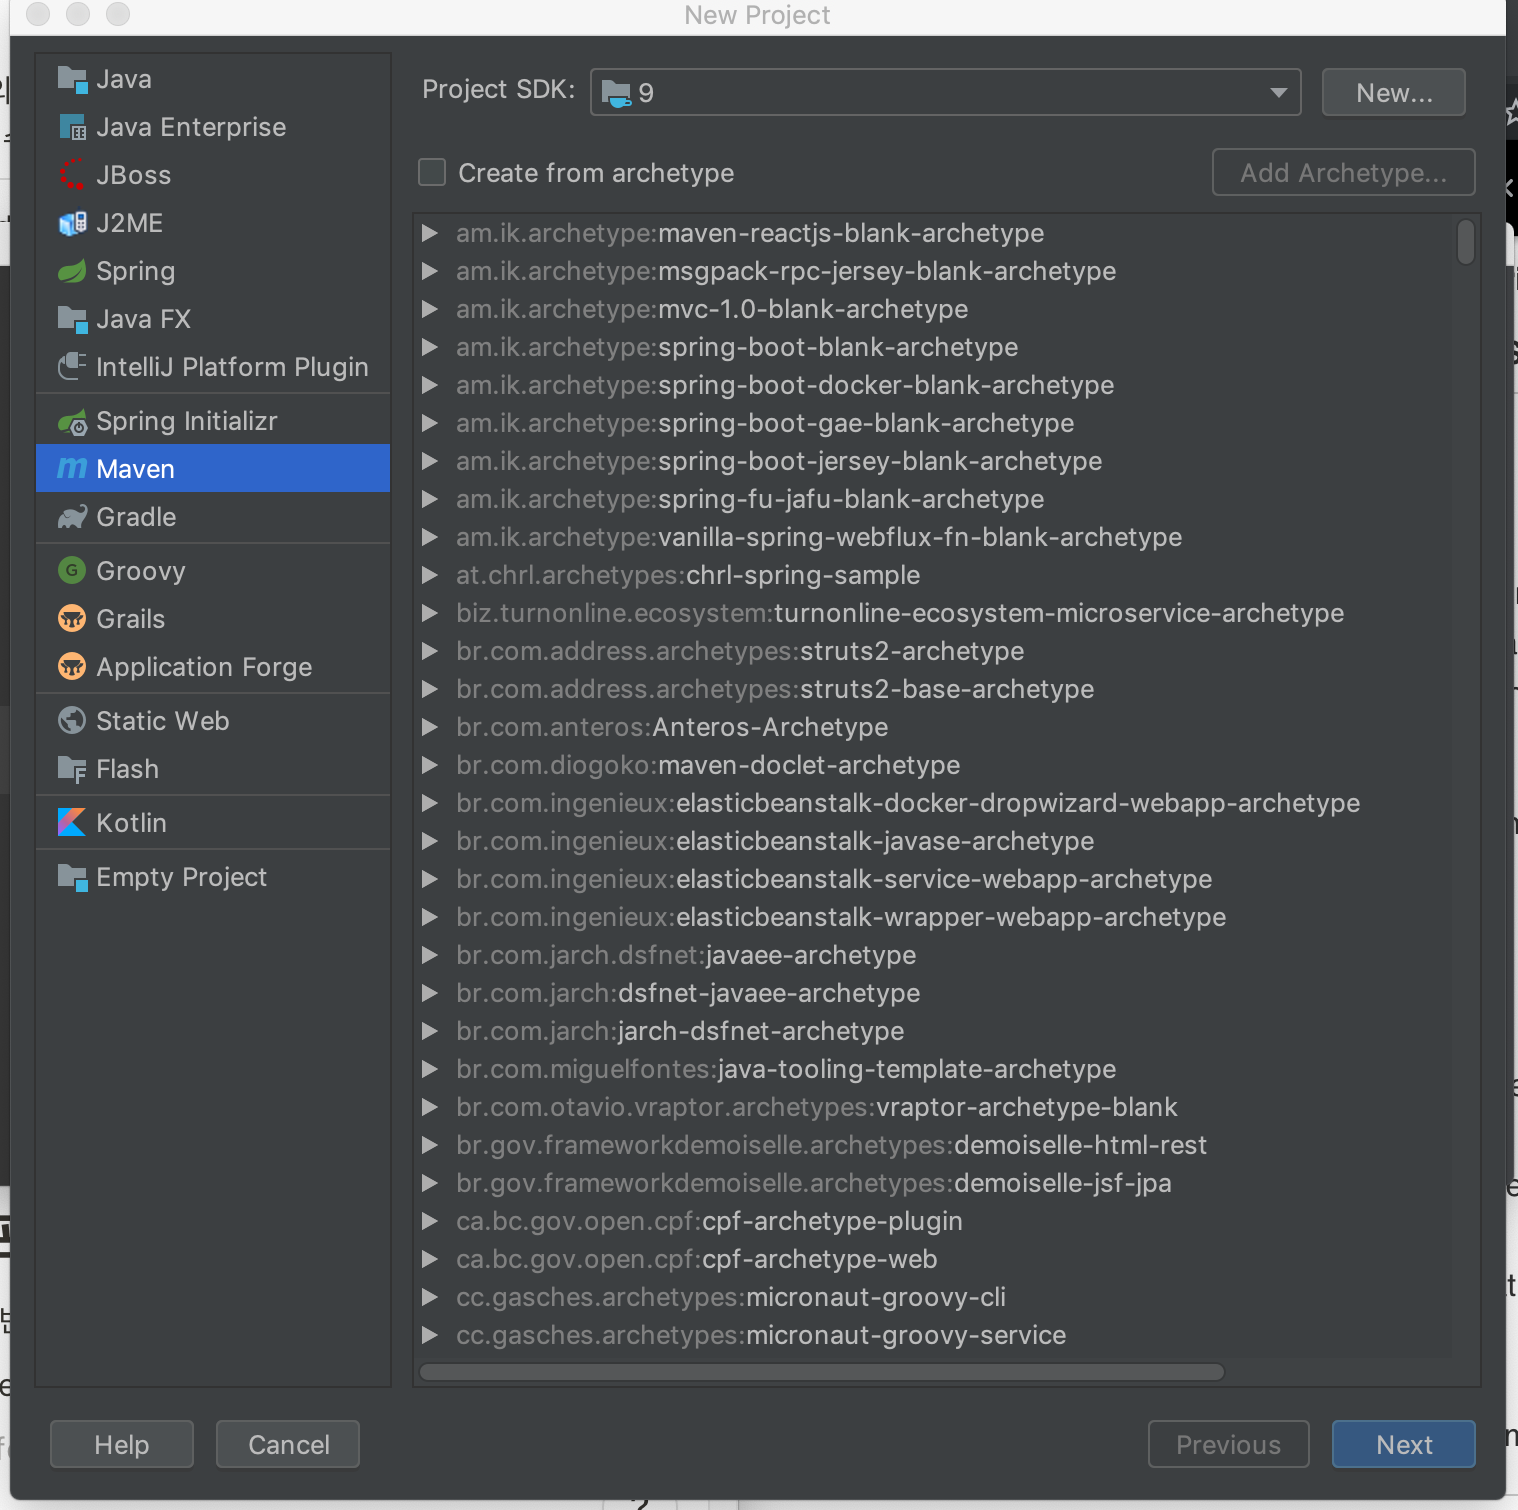Expand Anteros-Archetype node
1518x1510 pixels.
click(x=430, y=727)
